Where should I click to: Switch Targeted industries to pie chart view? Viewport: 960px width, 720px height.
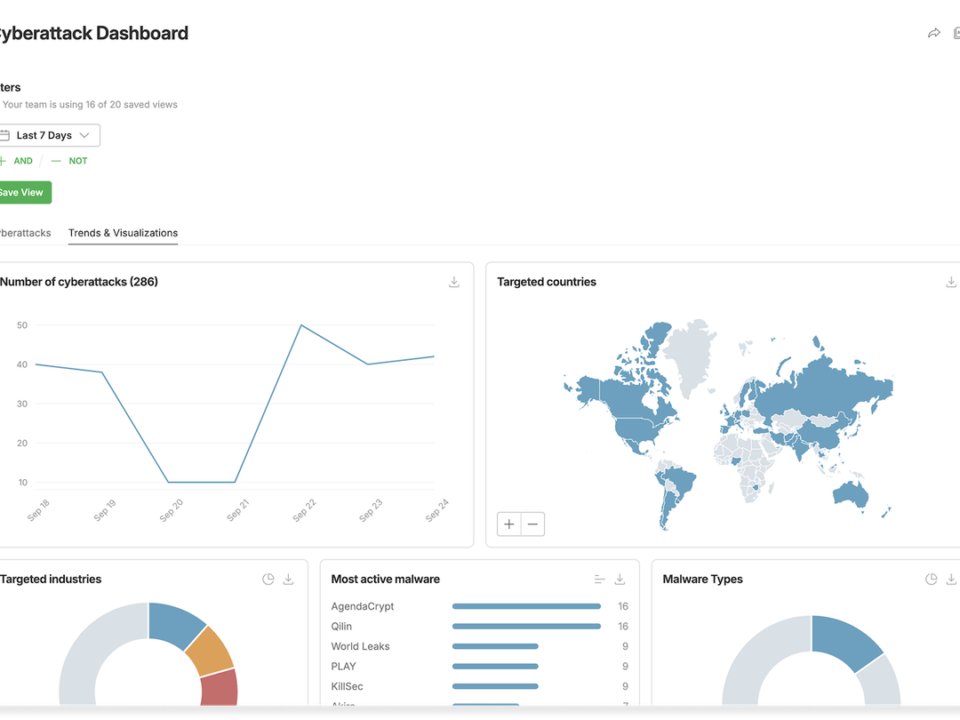pyautogui.click(x=268, y=579)
